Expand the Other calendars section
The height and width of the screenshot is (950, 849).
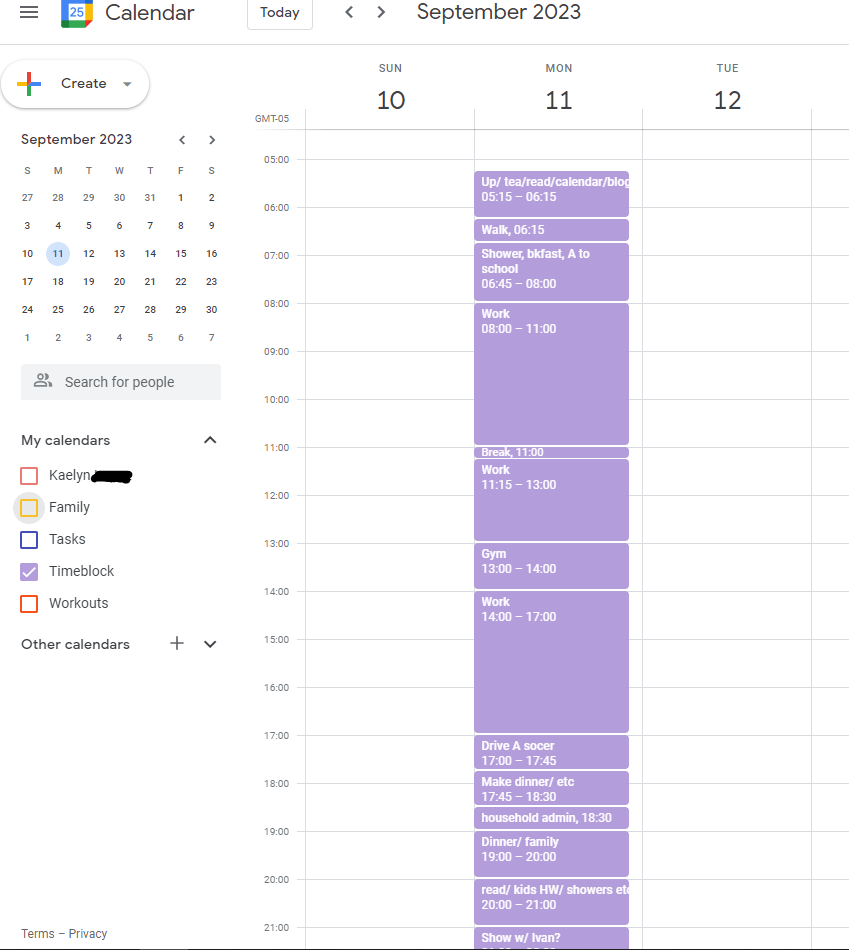tap(210, 644)
